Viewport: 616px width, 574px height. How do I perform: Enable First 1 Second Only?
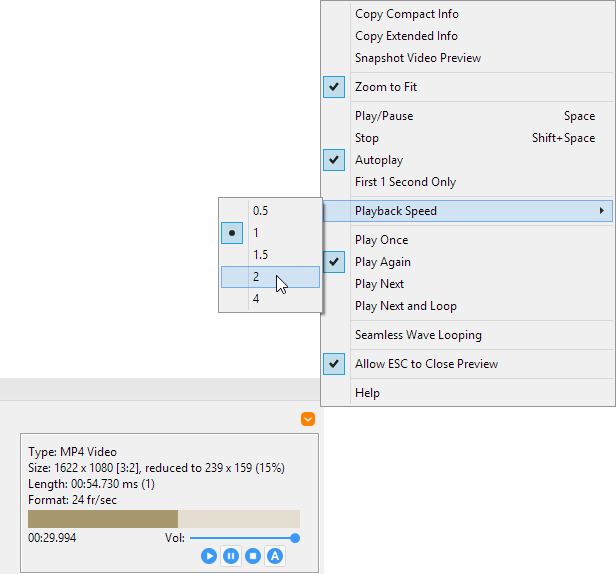[x=405, y=182]
